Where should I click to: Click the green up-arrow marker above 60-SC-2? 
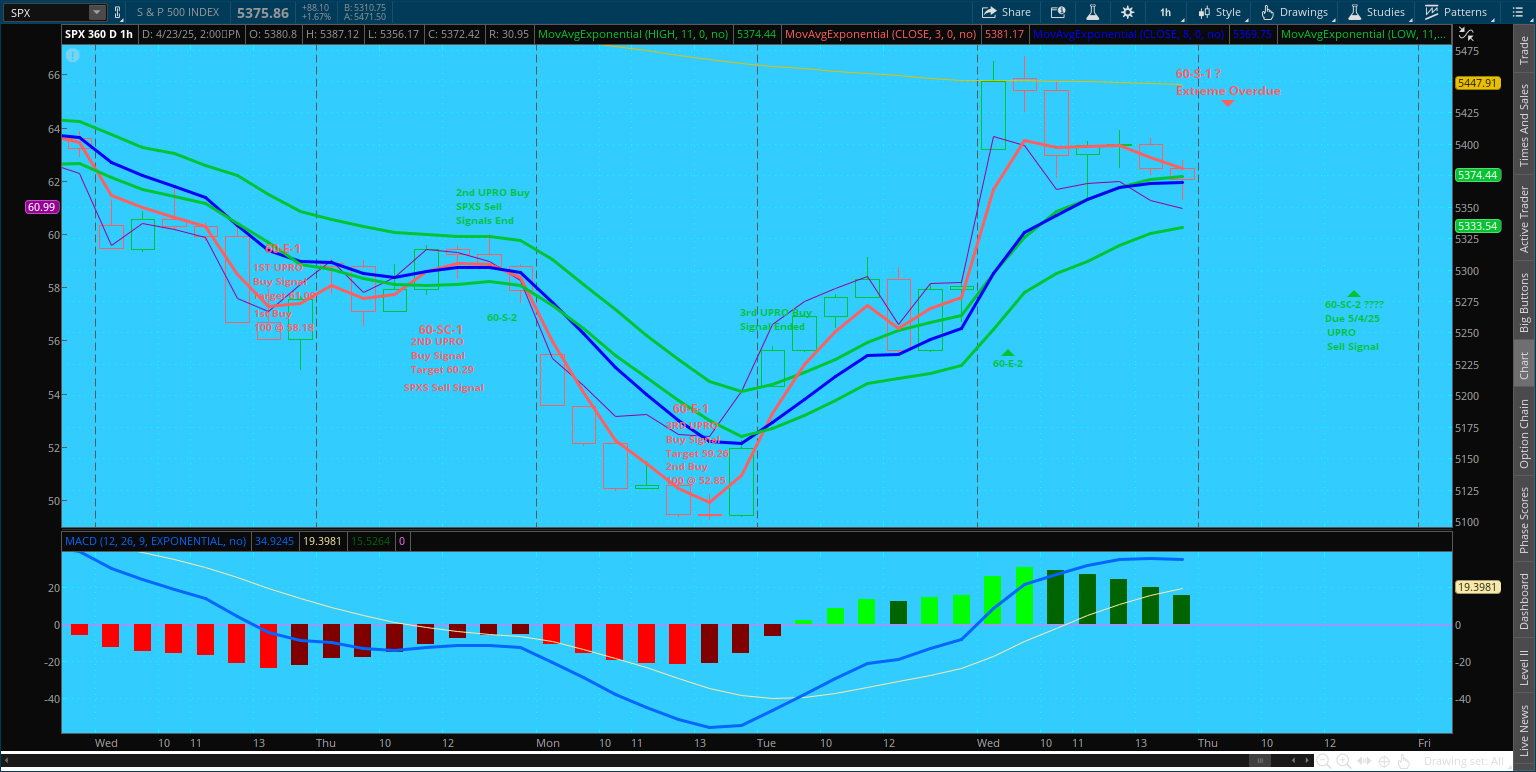tap(1353, 294)
